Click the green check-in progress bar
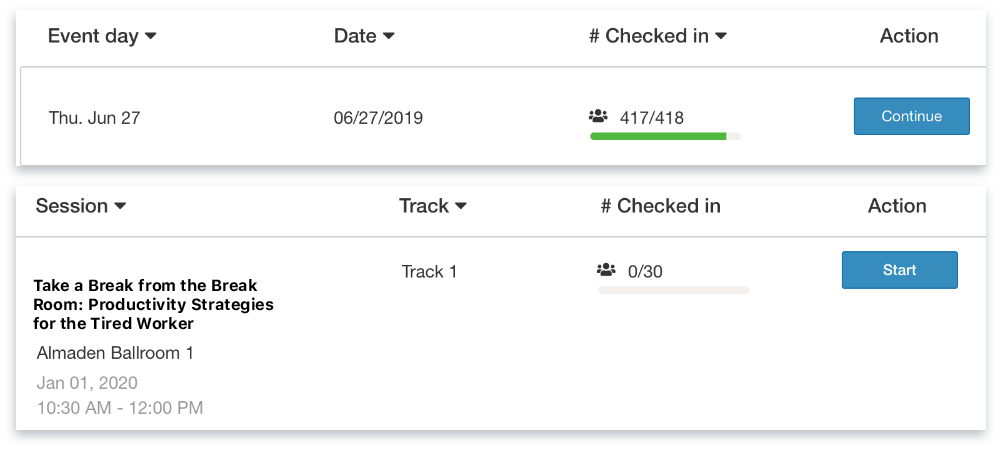Screen dimensions: 1000x450 tap(658, 136)
